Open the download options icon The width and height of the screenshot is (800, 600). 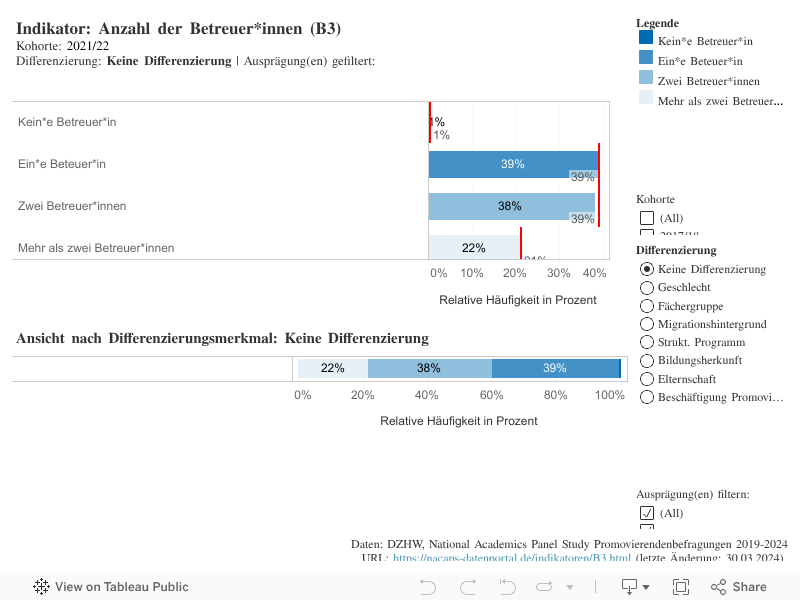(x=630, y=587)
